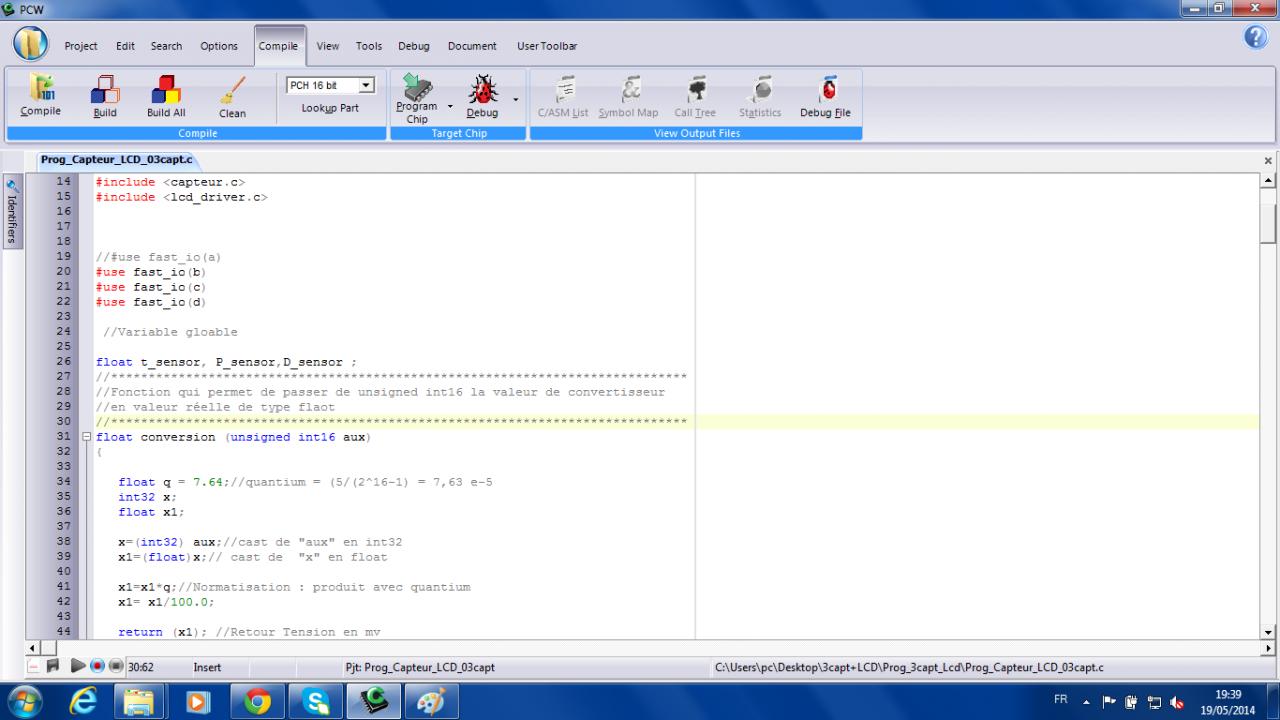Screen dimensions: 1280x720
Task: Open Skype from the taskbar
Action: (315, 701)
